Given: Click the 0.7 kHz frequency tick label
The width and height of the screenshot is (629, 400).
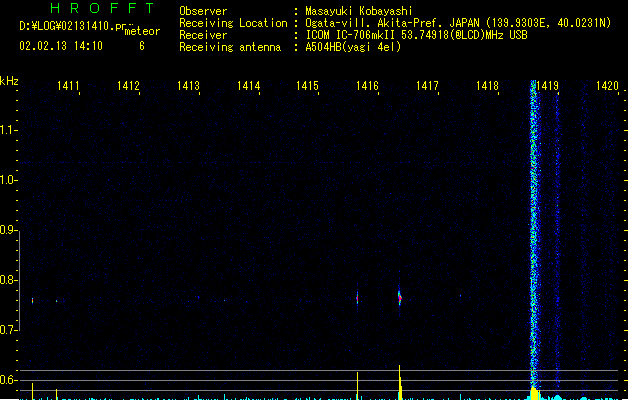Looking at the screenshot, I should point(8,330).
